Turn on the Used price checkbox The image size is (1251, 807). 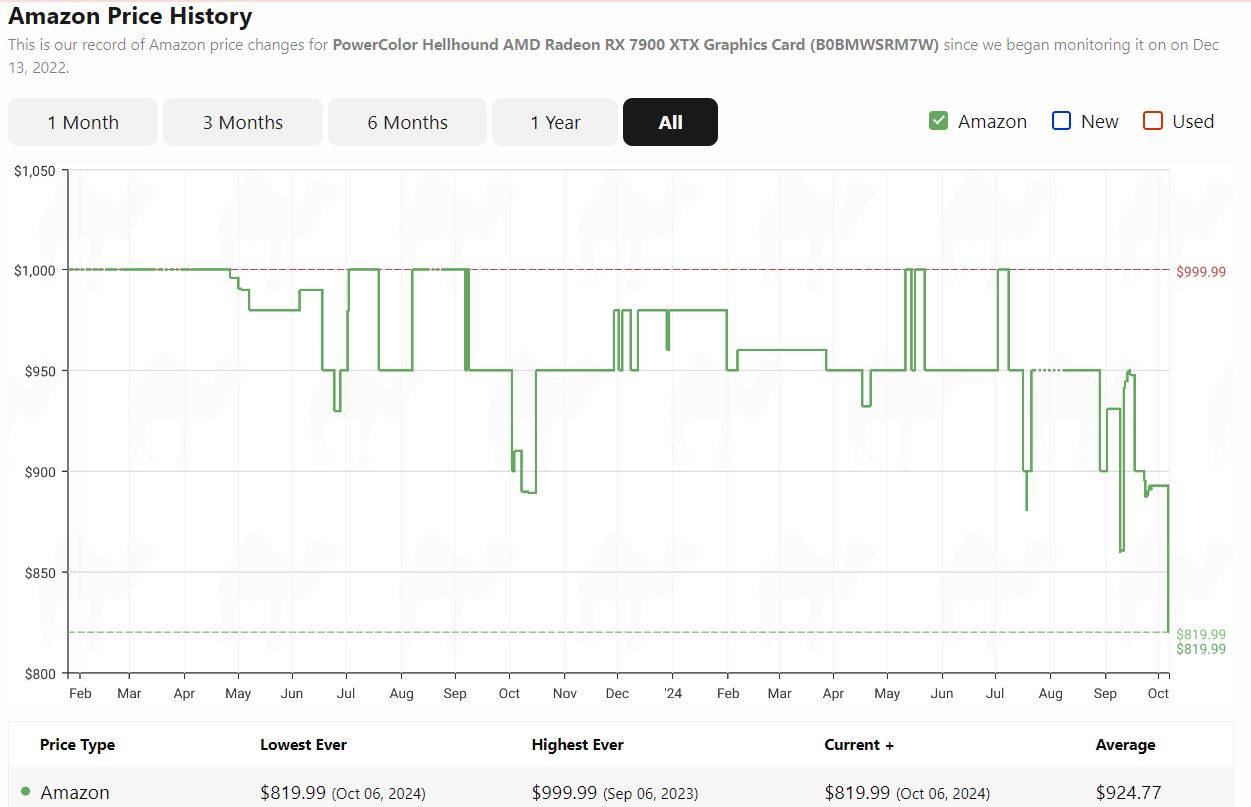pos(1153,121)
